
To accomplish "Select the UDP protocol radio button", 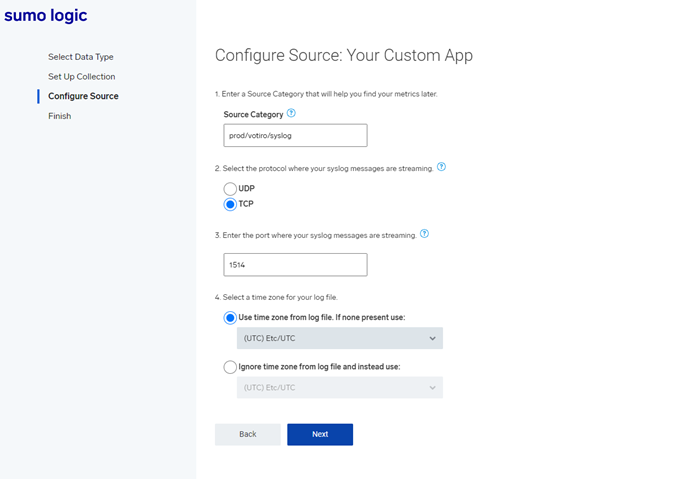I will click(230, 189).
